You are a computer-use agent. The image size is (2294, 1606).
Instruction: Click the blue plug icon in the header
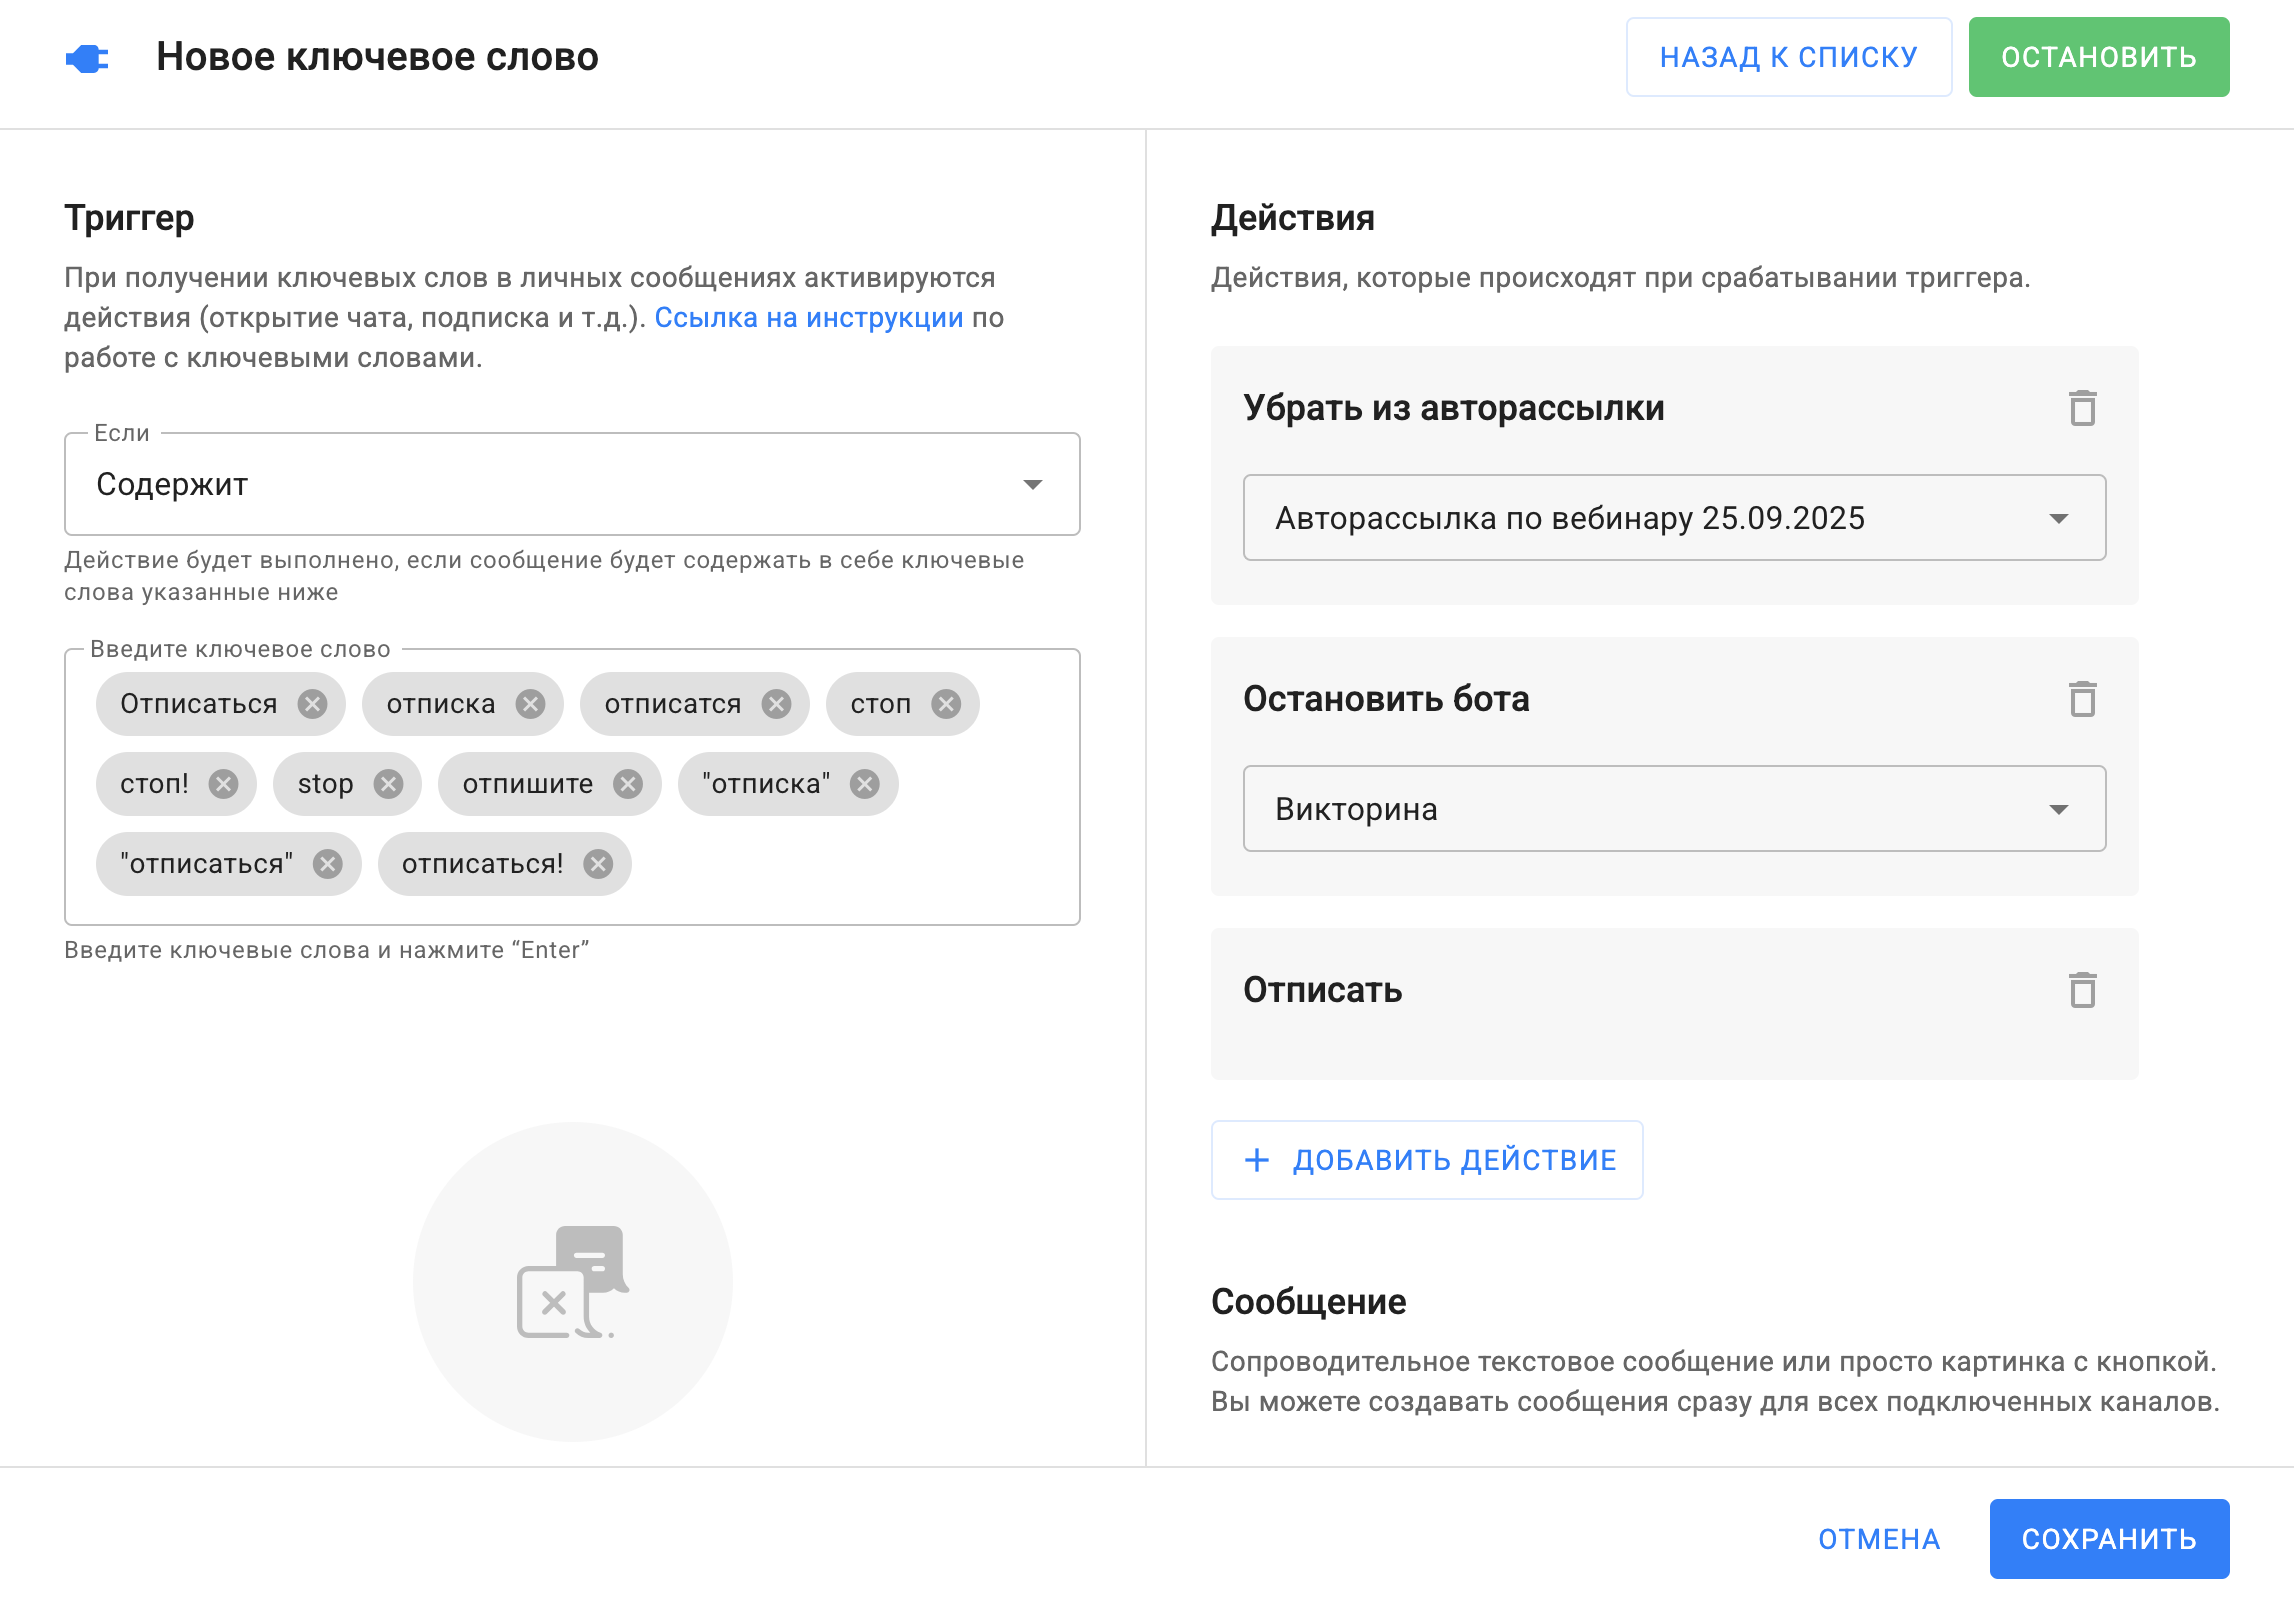pyautogui.click(x=88, y=58)
